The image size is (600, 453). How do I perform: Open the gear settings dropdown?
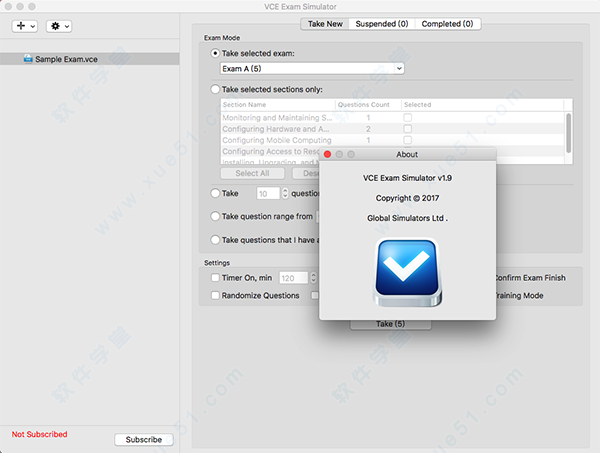pyautogui.click(x=59, y=26)
